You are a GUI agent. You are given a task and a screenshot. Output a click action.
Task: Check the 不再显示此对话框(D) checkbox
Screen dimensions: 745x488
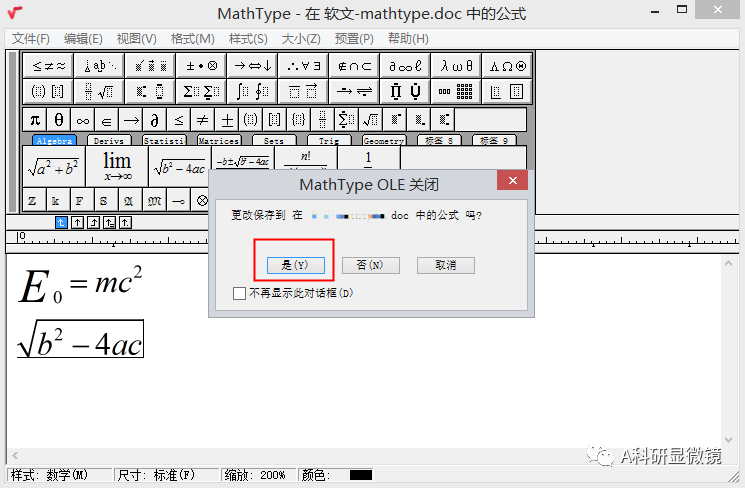[x=239, y=294]
